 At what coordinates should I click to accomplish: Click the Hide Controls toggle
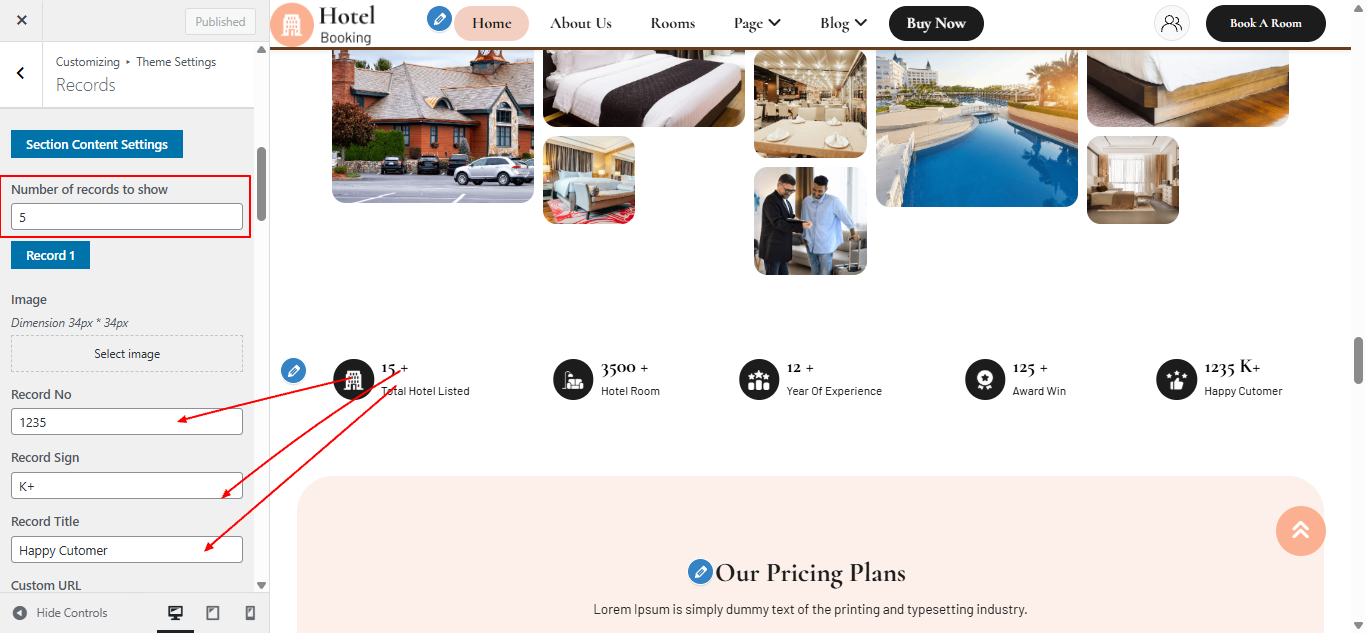[x=60, y=613]
